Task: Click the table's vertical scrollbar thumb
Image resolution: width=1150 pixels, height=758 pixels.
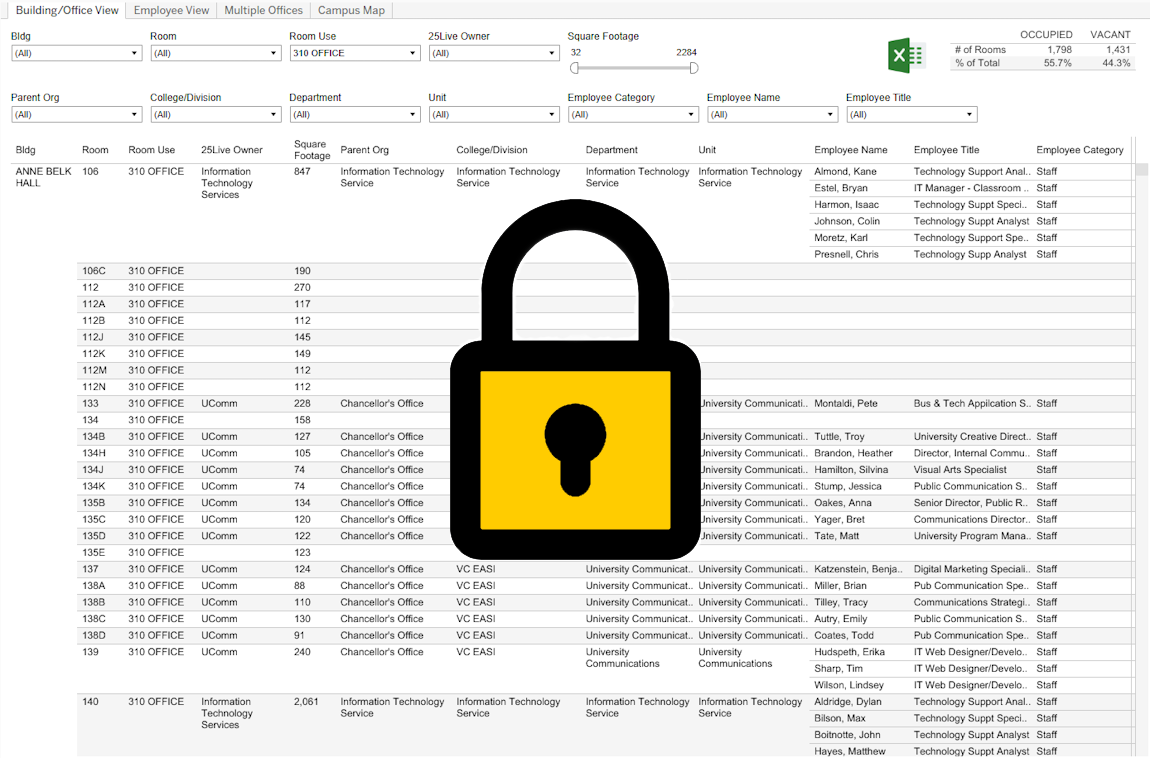Action: point(1141,170)
